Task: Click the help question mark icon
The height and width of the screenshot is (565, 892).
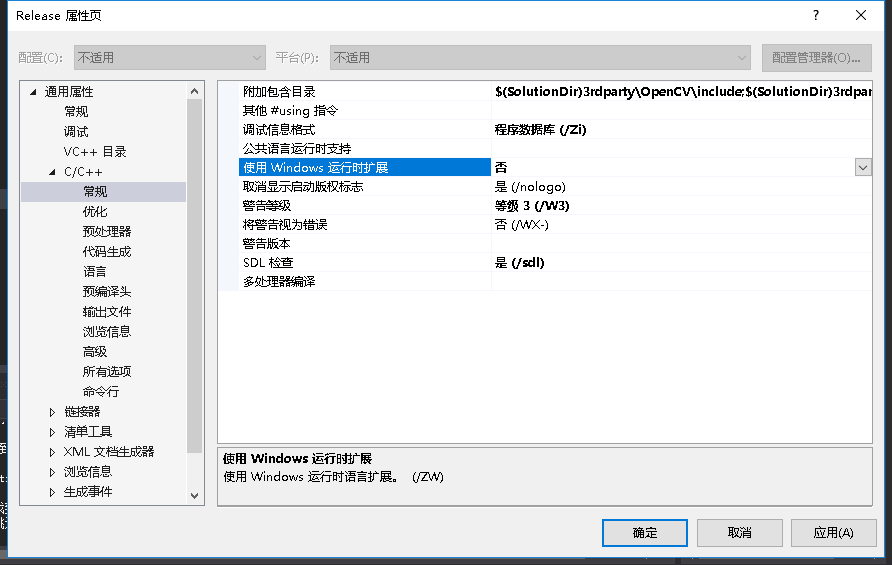Action: 816,15
